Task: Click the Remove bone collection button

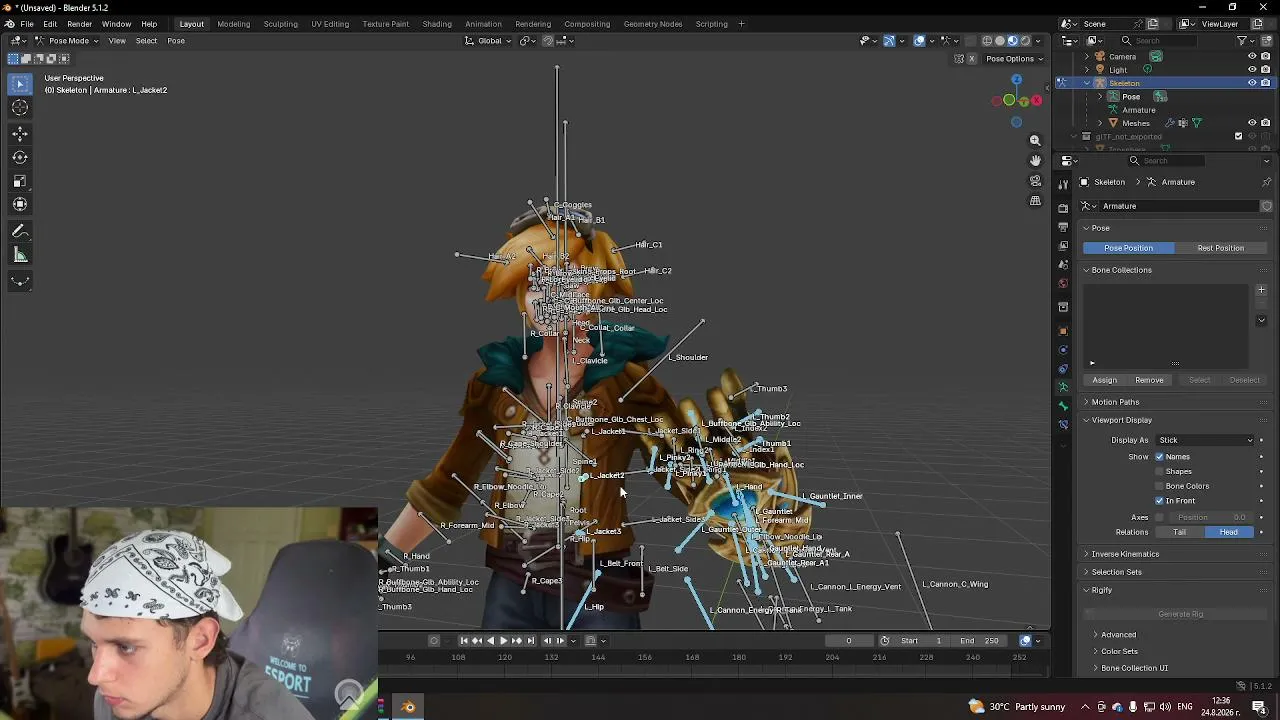Action: (1149, 380)
